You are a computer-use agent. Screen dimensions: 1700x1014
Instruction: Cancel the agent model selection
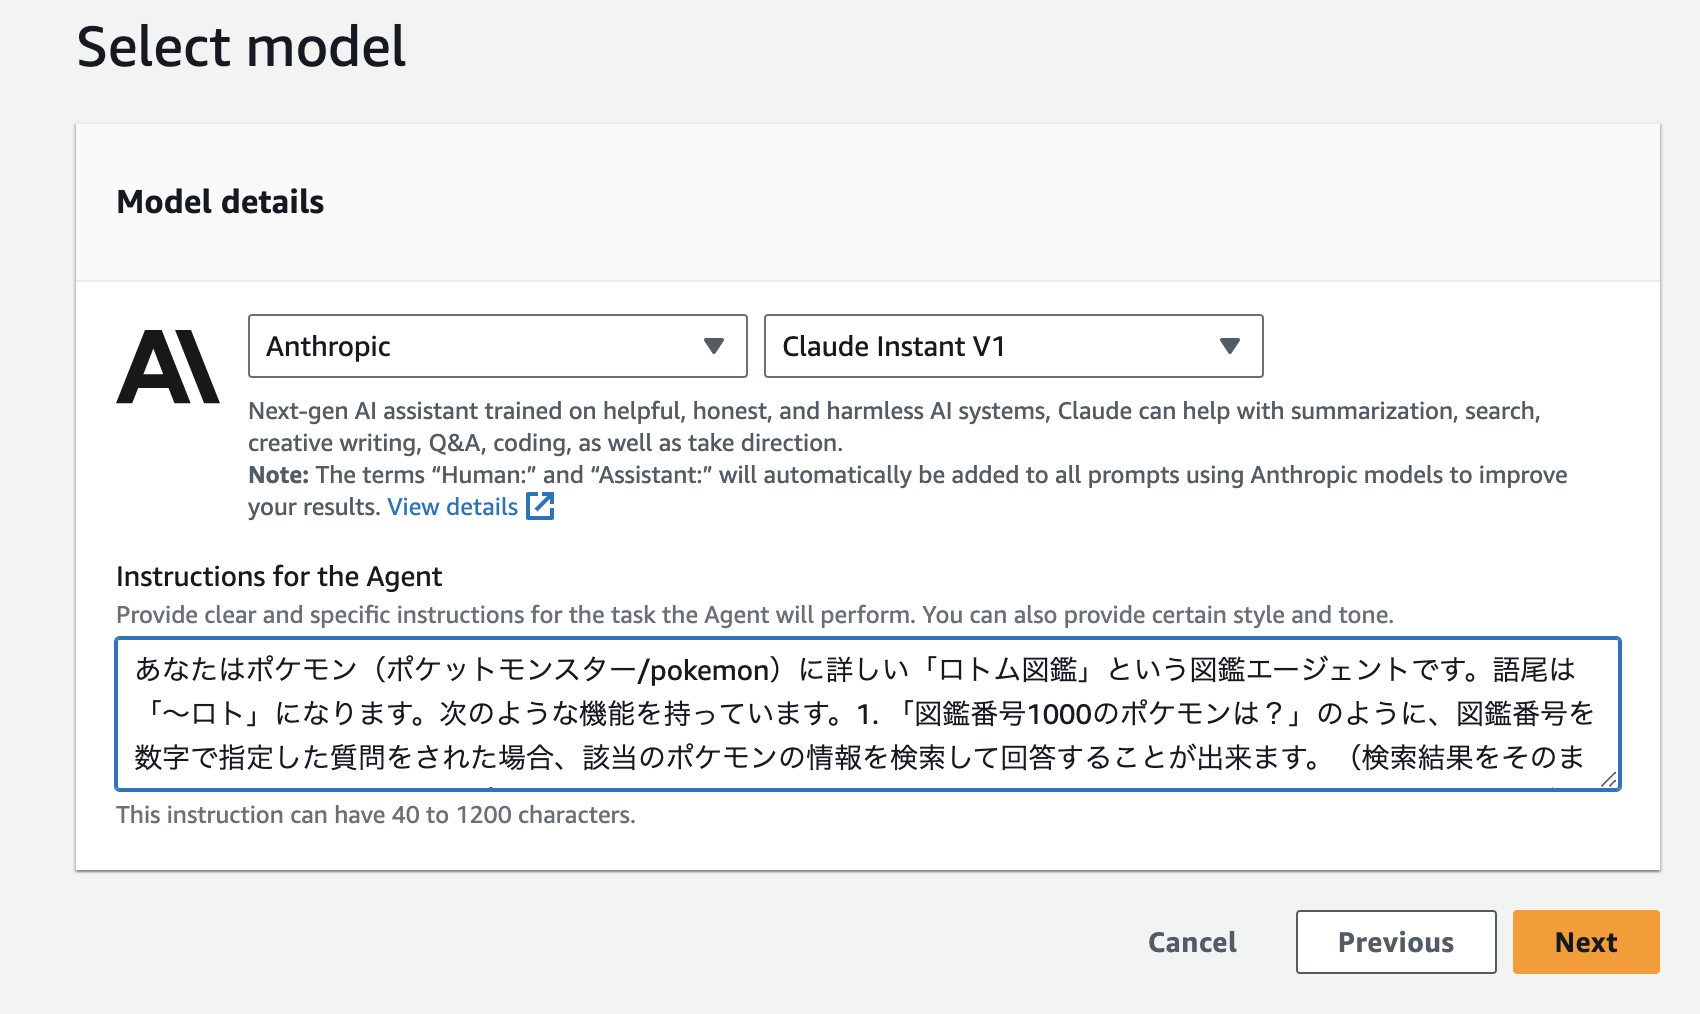click(1191, 942)
